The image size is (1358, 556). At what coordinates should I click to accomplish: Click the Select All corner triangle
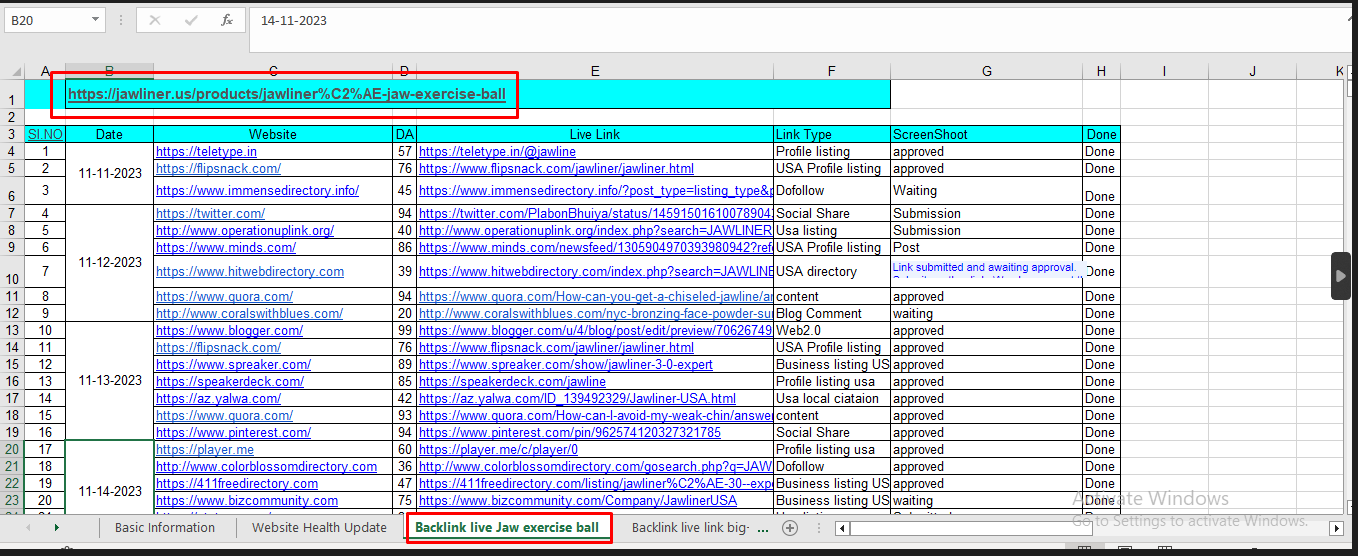pyautogui.click(x=14, y=71)
